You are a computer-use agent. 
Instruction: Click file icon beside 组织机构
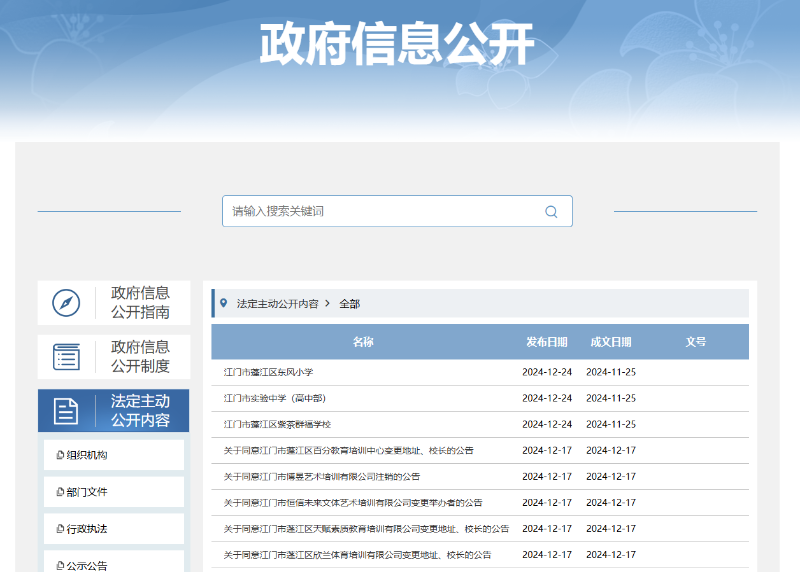pyautogui.click(x=60, y=455)
